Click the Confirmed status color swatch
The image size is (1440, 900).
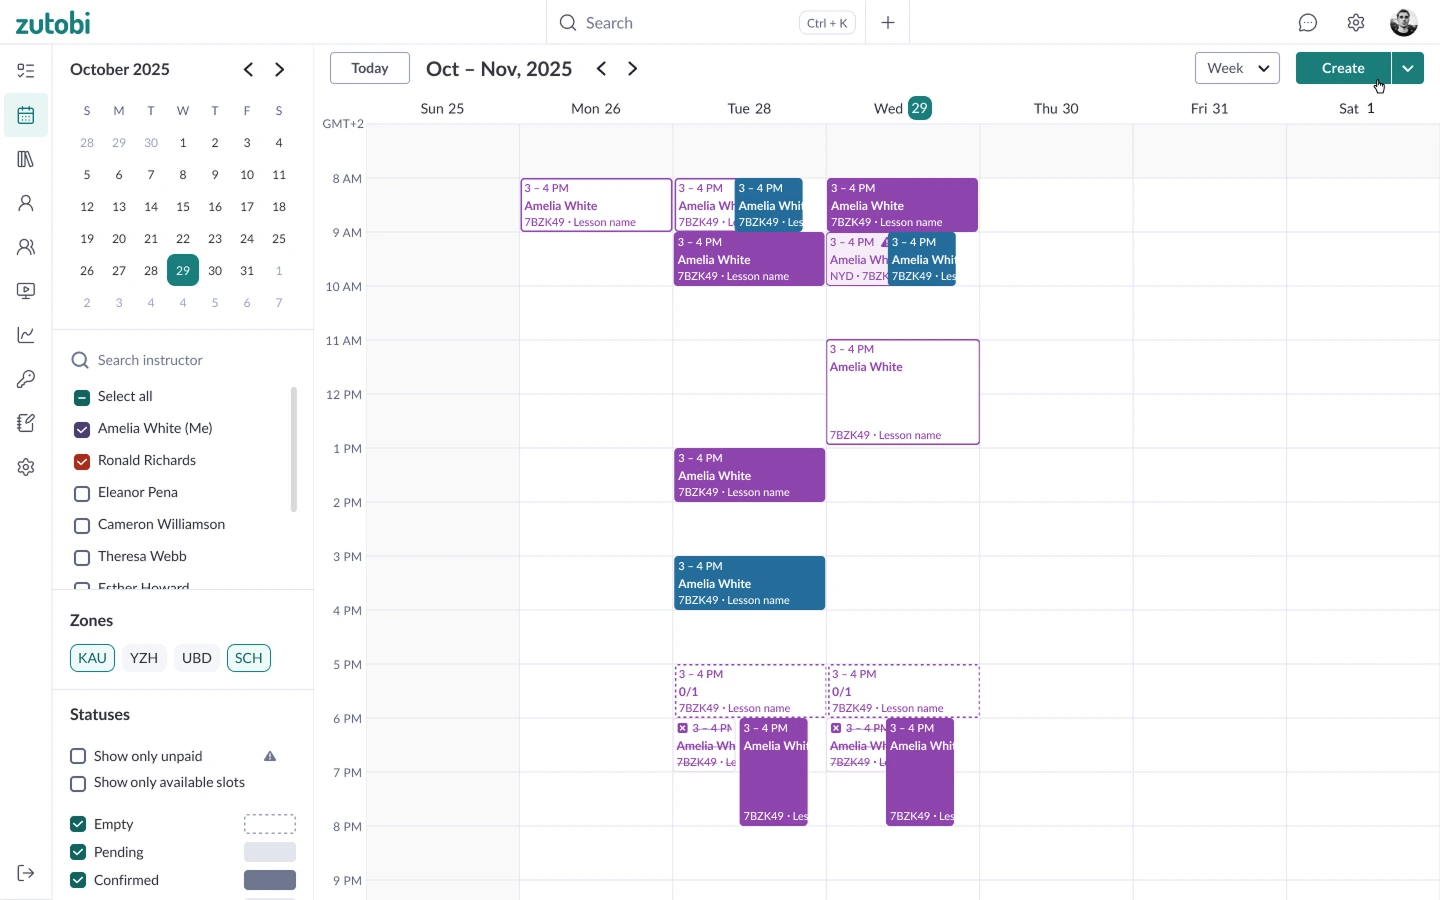pyautogui.click(x=270, y=880)
